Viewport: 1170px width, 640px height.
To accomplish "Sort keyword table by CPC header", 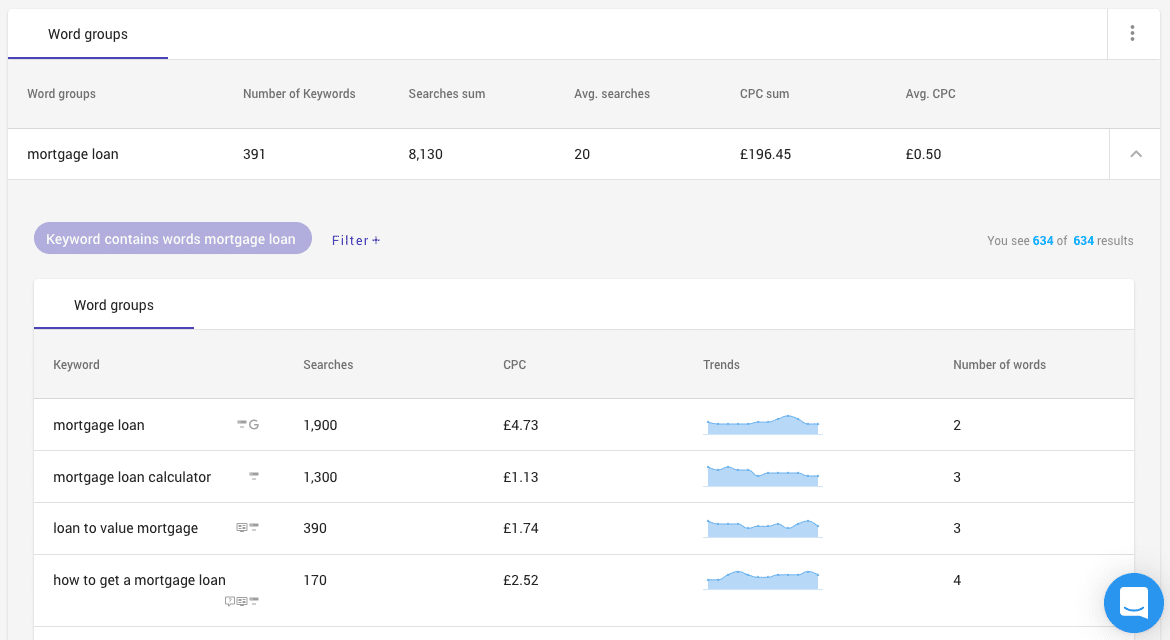I will 514,365.
